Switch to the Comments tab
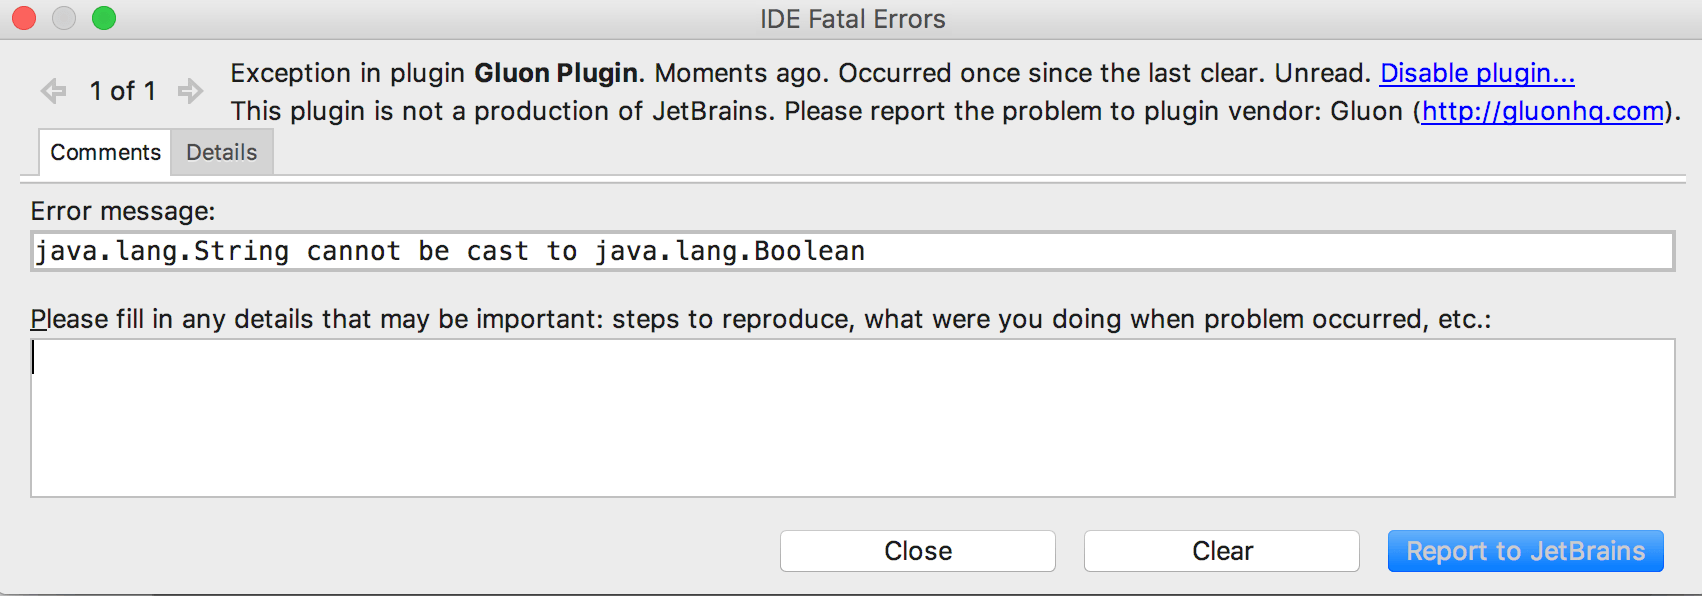Screen dimensions: 1702x596 click(x=105, y=152)
